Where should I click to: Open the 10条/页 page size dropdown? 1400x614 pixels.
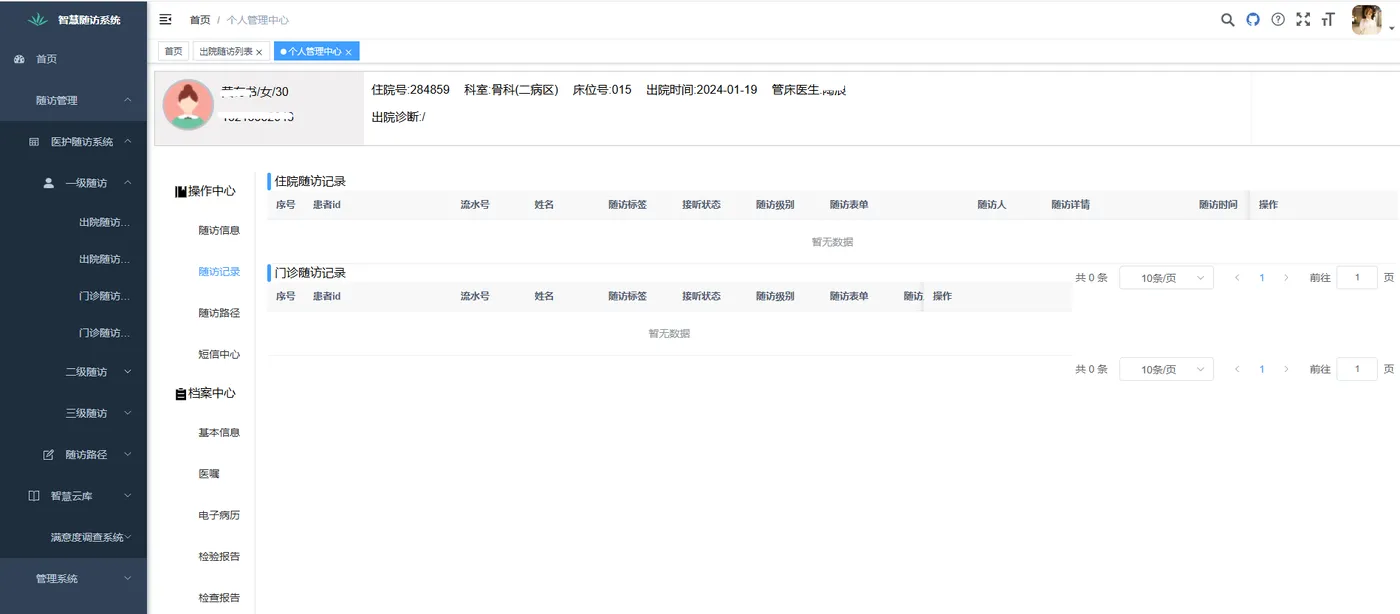pos(1166,277)
